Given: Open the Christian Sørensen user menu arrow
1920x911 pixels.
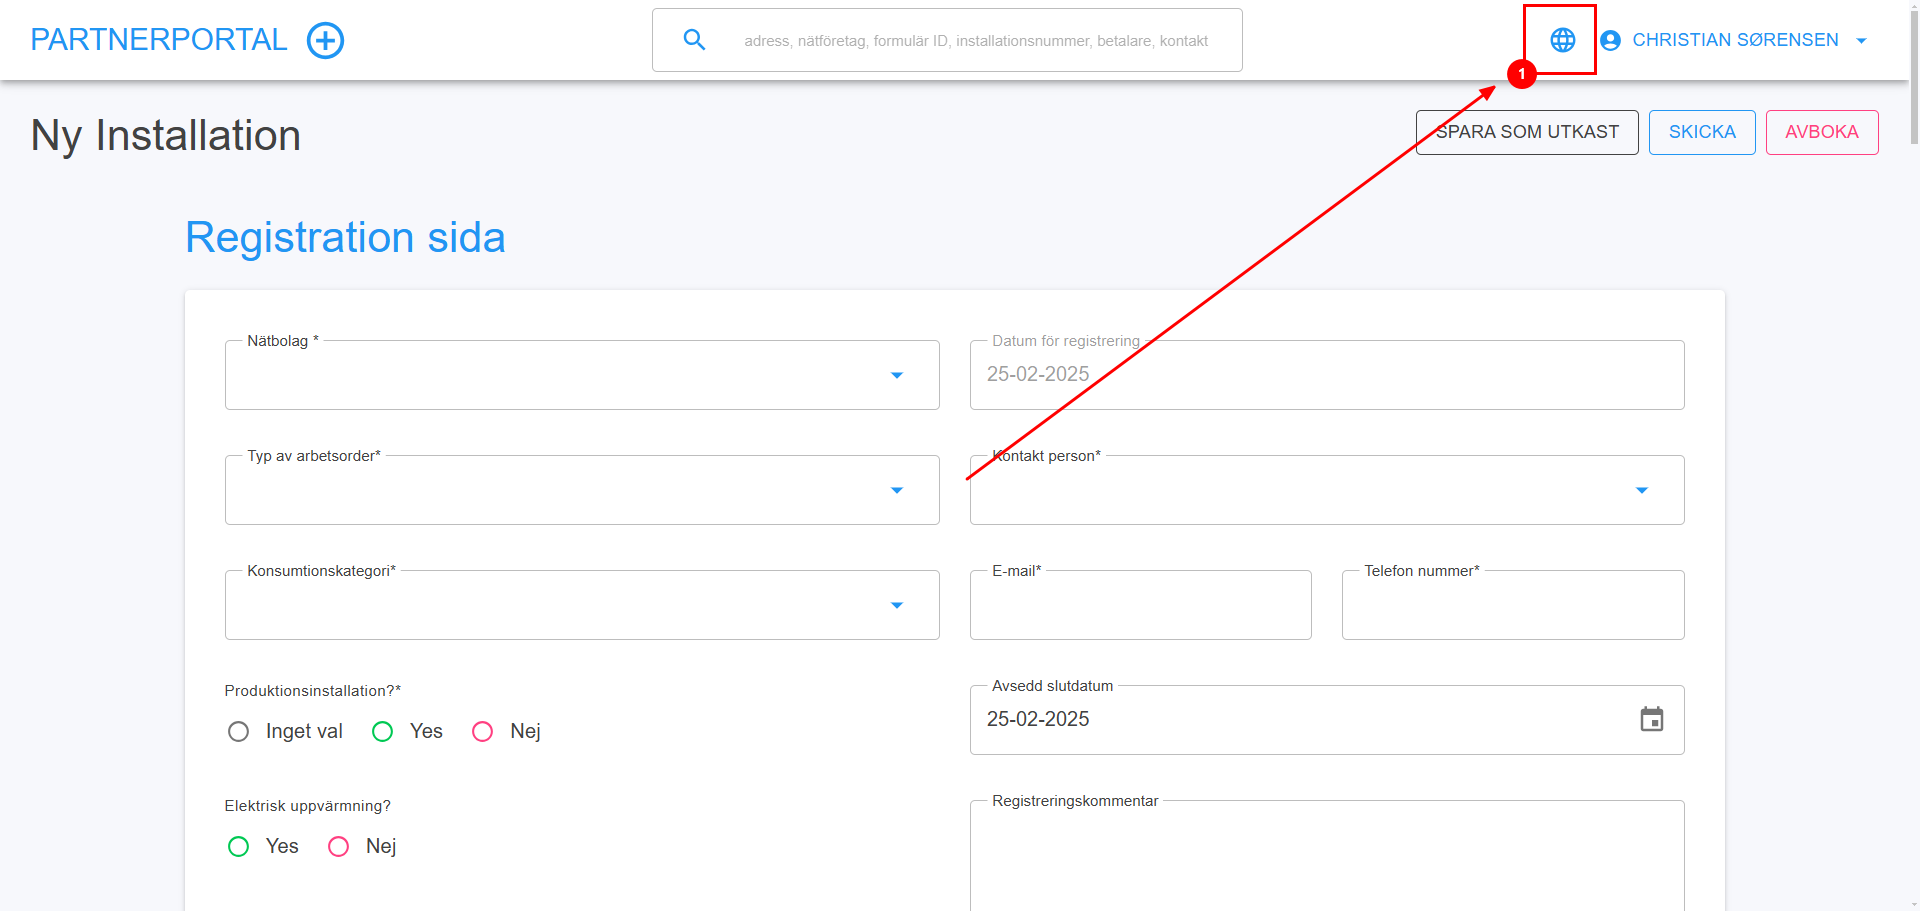Looking at the screenshot, I should click(x=1861, y=41).
